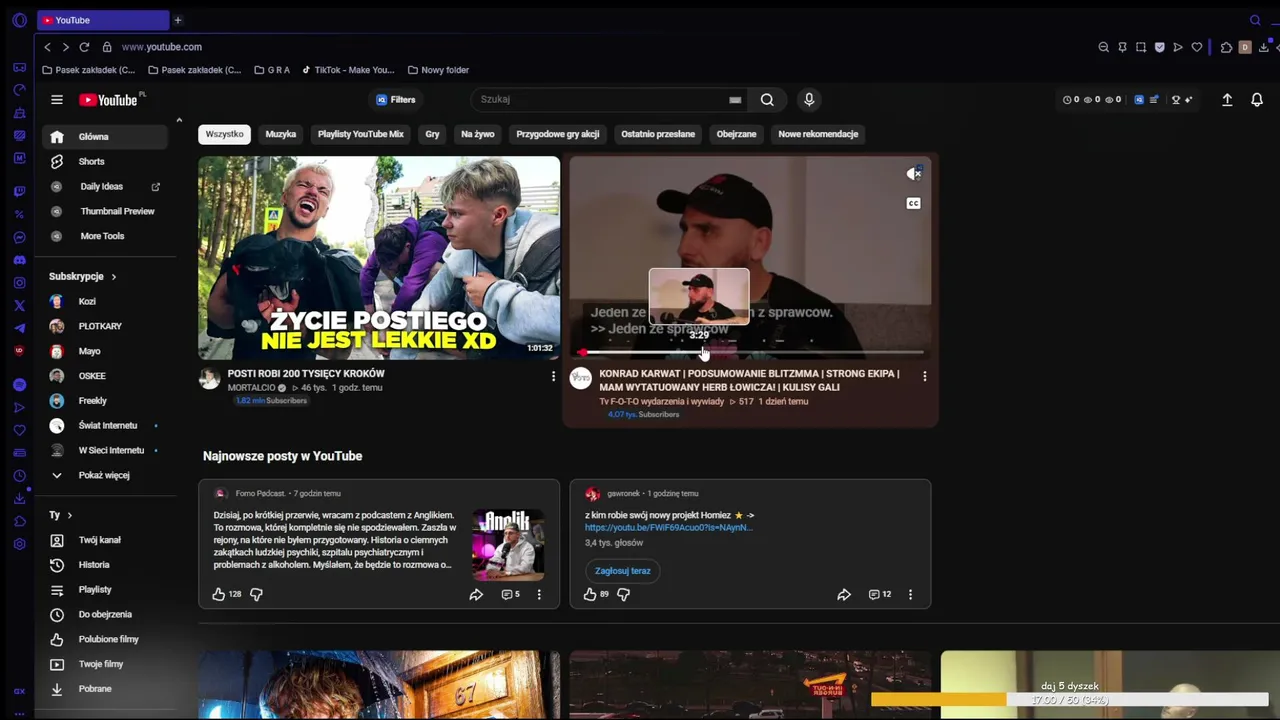Open comments on the gawronek post
1280x720 pixels.
click(x=880, y=594)
